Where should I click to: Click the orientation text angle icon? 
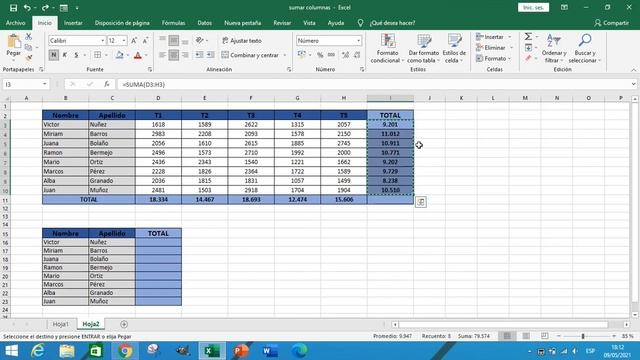(x=200, y=40)
